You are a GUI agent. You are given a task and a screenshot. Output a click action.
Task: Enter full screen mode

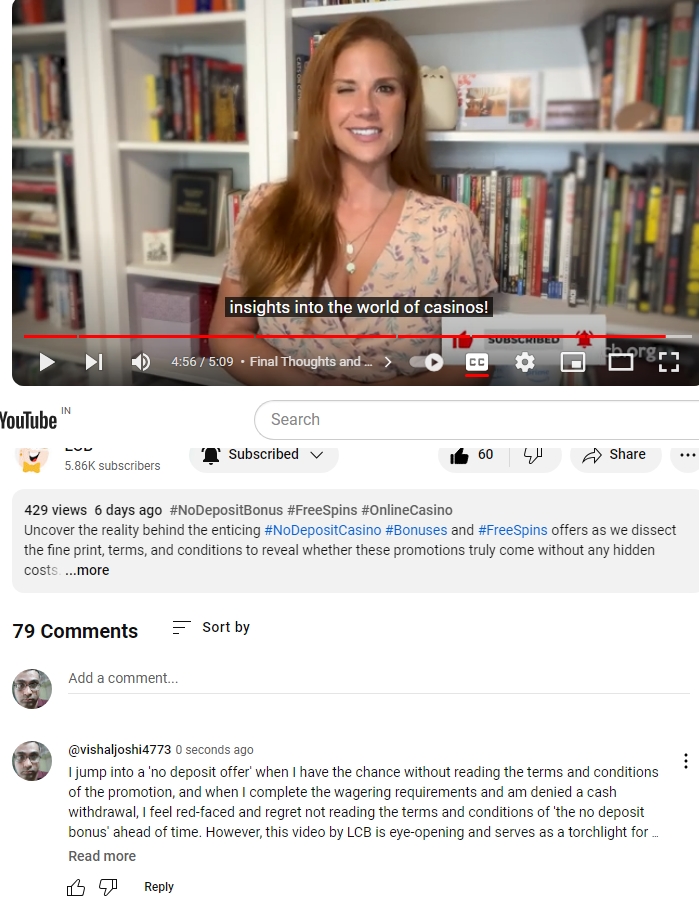point(668,362)
